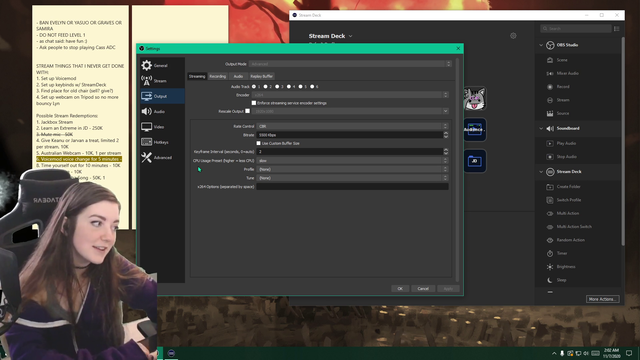Screen dimensions: 640x360
Task: Open volume control in system tray
Action: [586, 353]
